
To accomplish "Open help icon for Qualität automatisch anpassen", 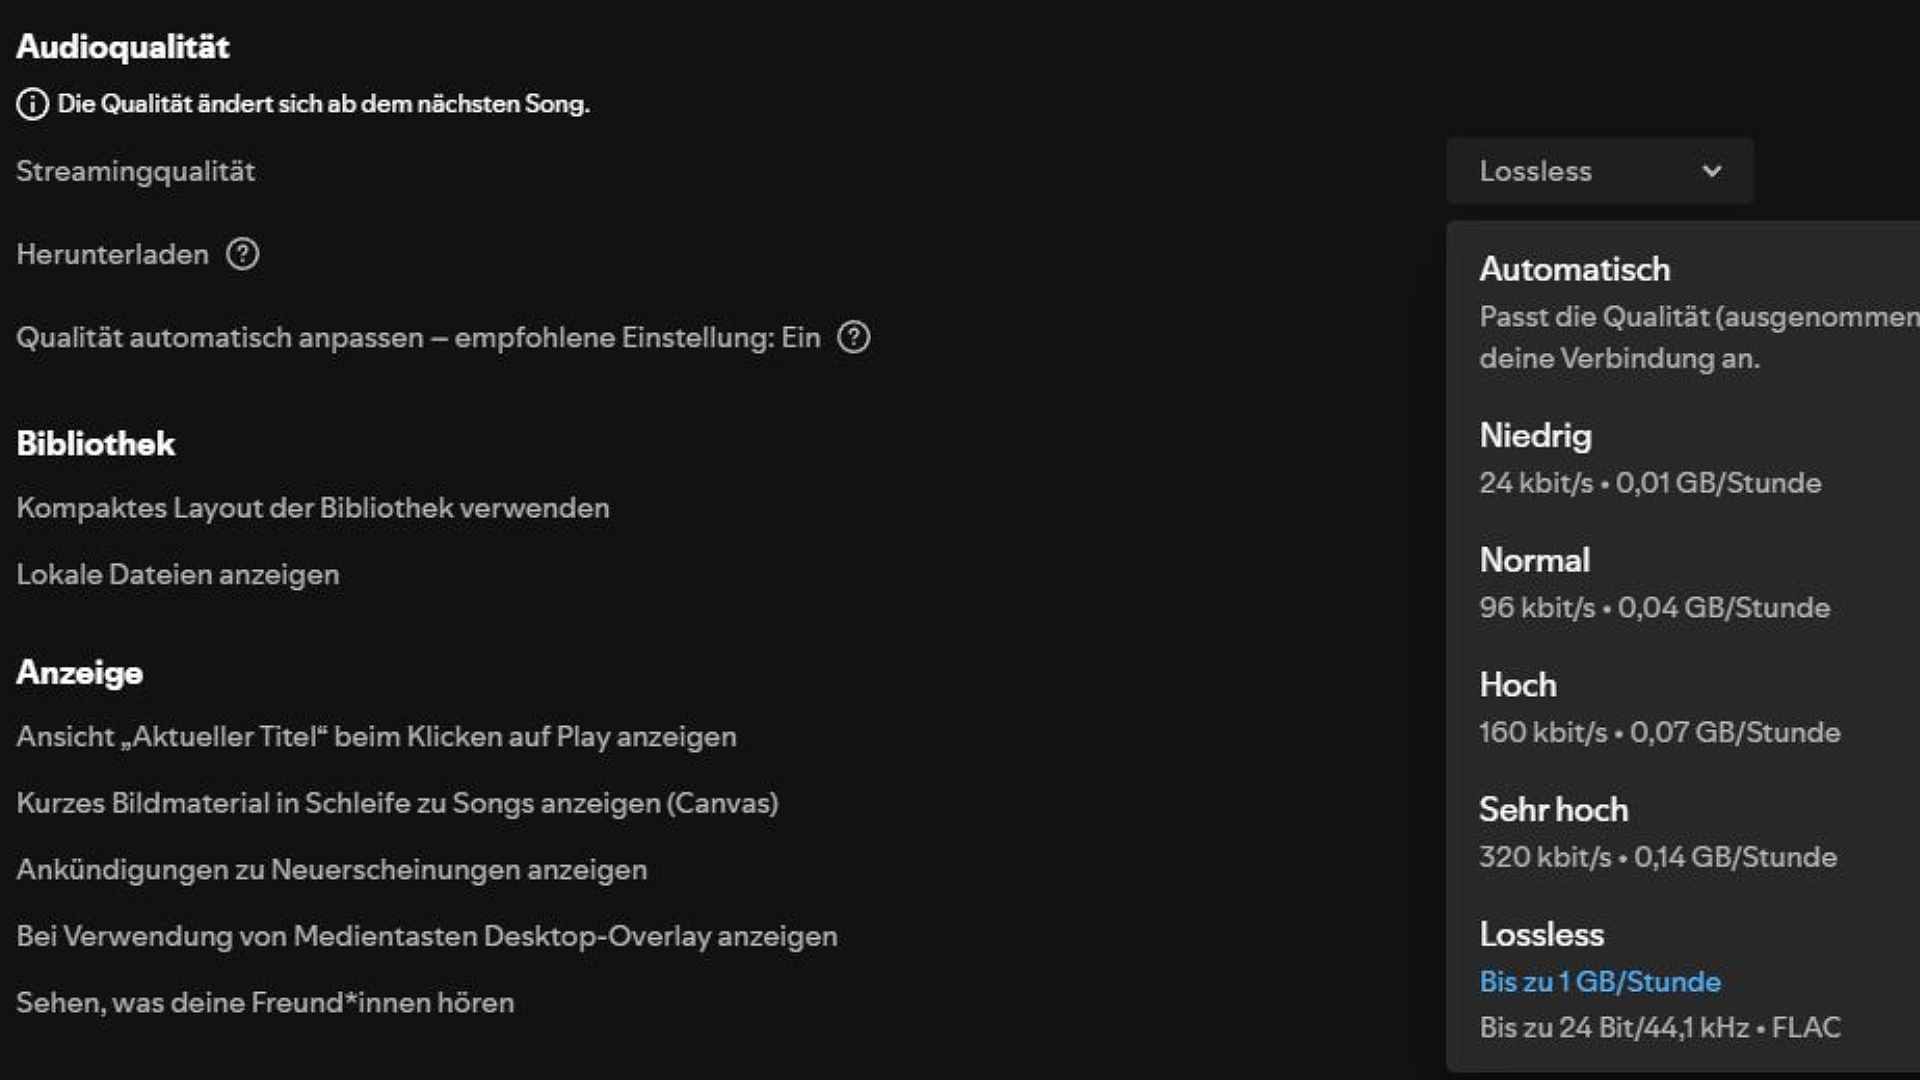I will pyautogui.click(x=853, y=337).
